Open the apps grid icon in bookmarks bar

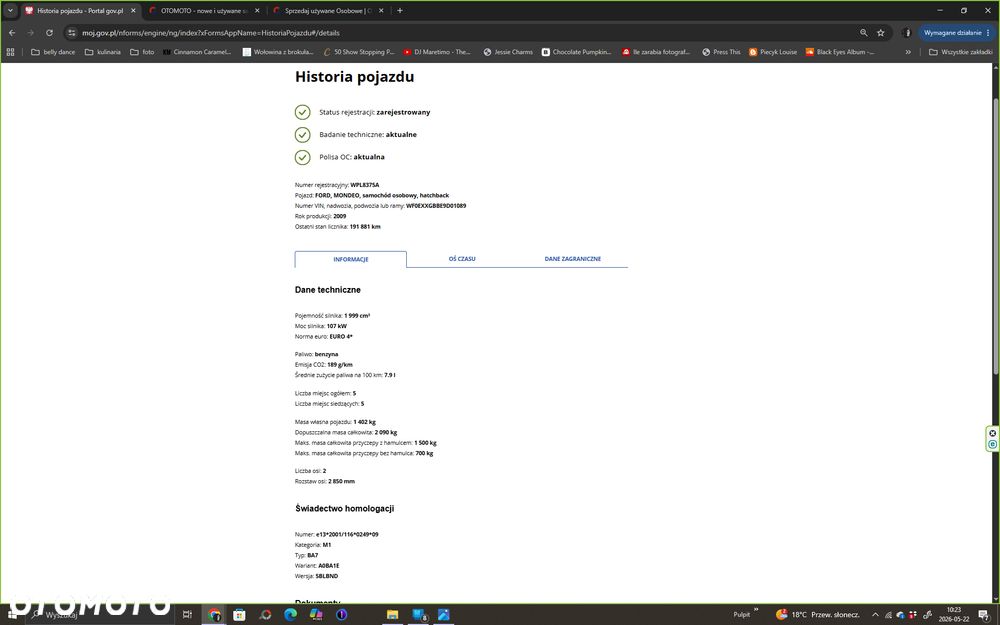10,52
